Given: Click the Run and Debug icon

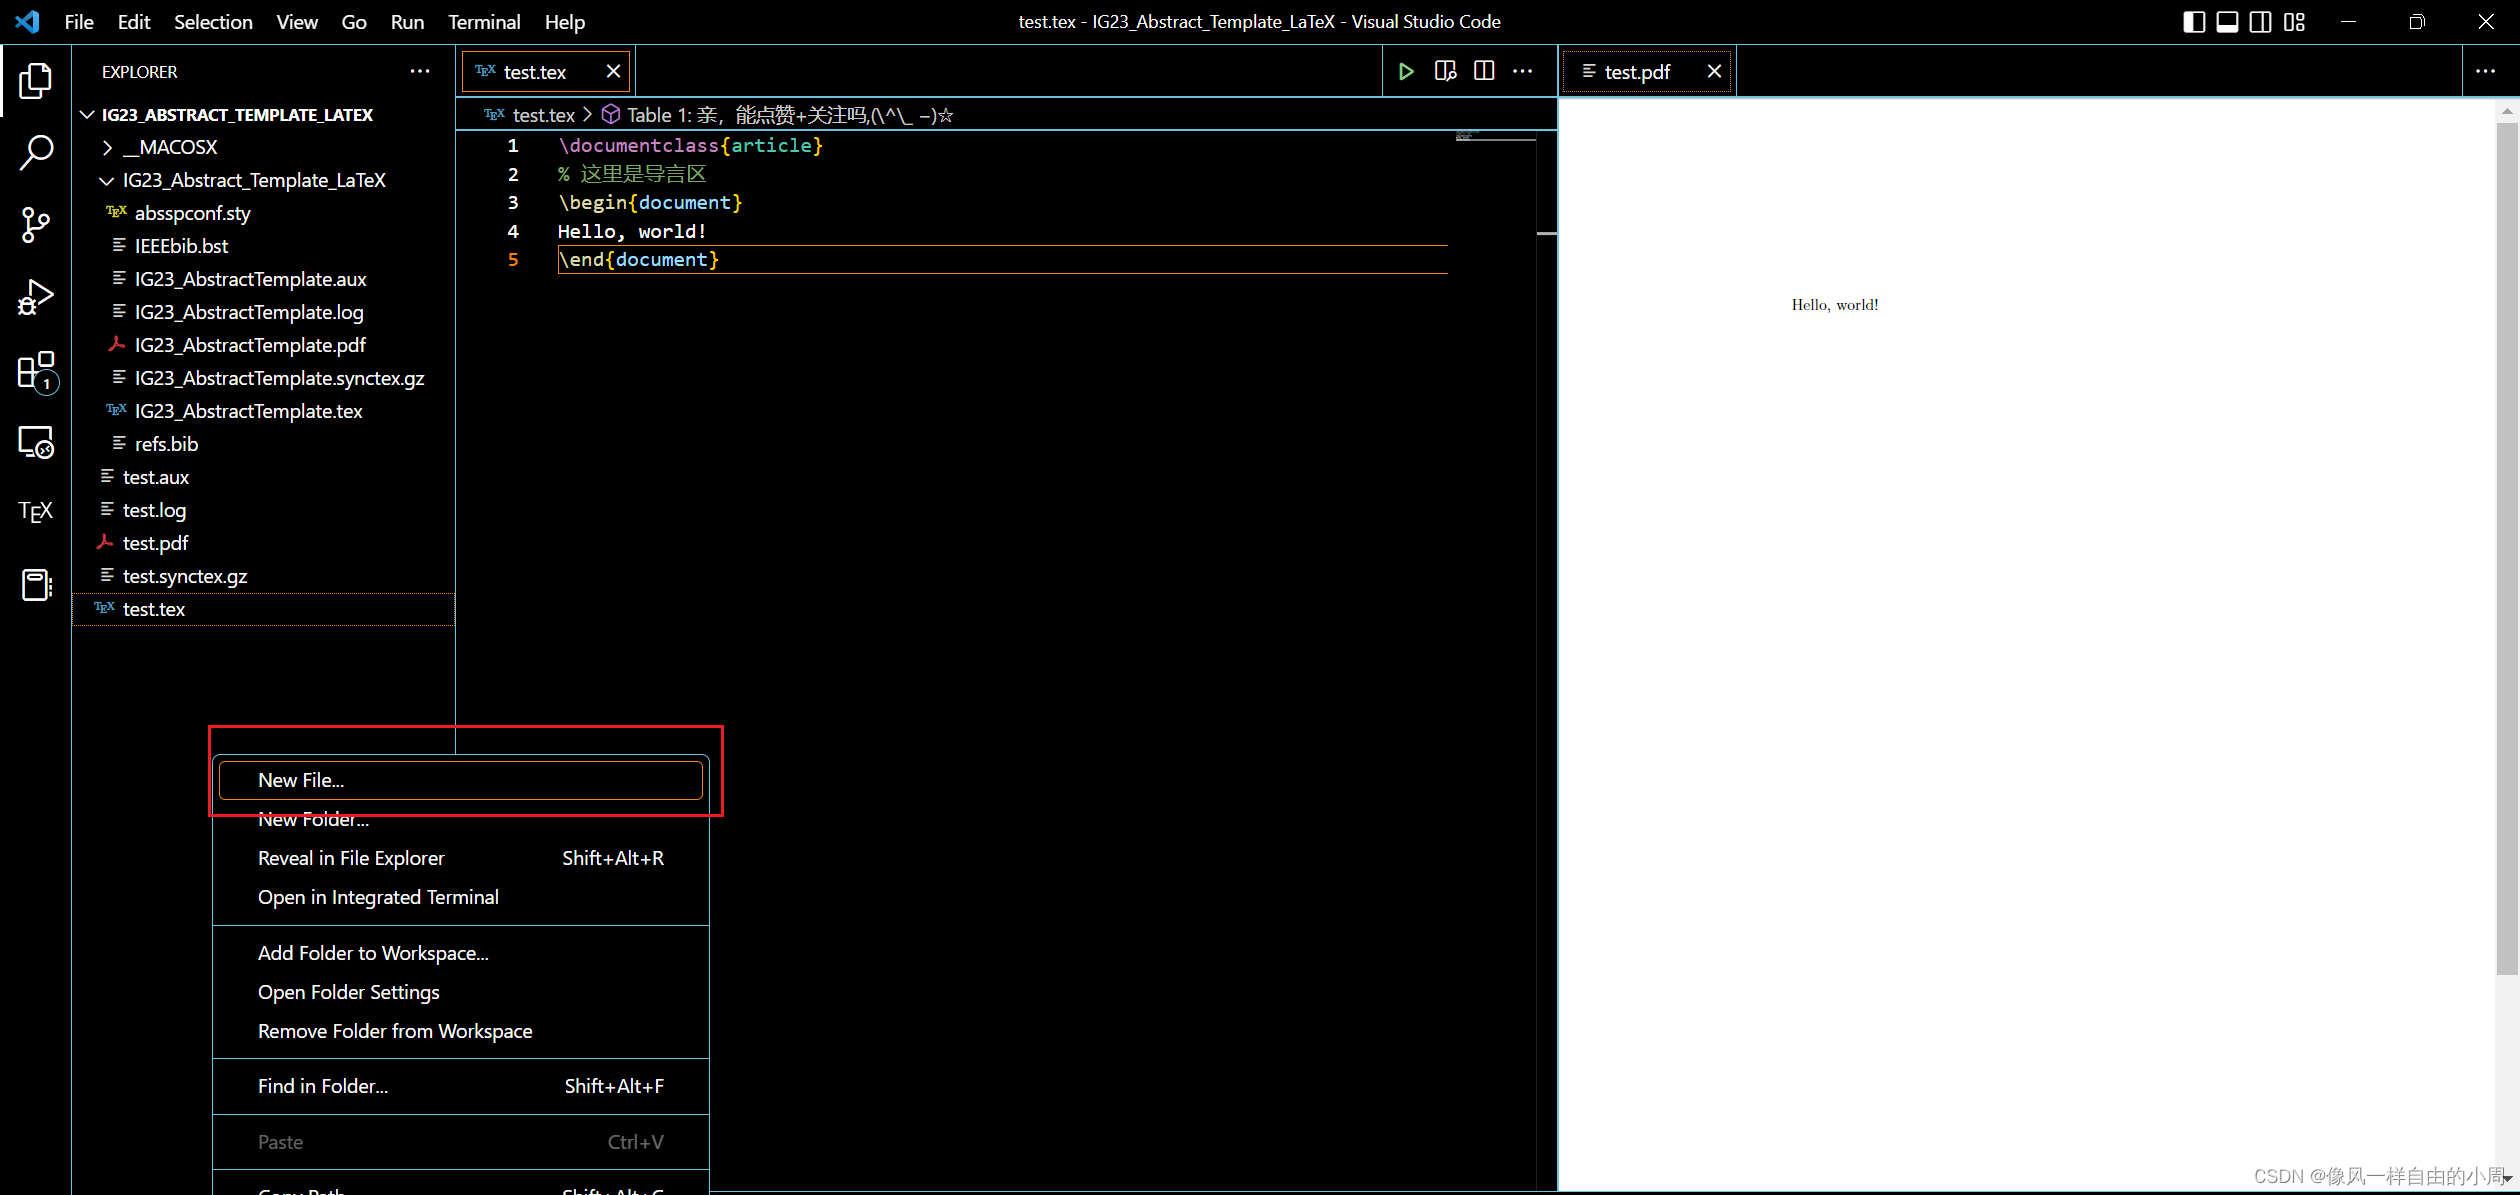Looking at the screenshot, I should point(35,299).
